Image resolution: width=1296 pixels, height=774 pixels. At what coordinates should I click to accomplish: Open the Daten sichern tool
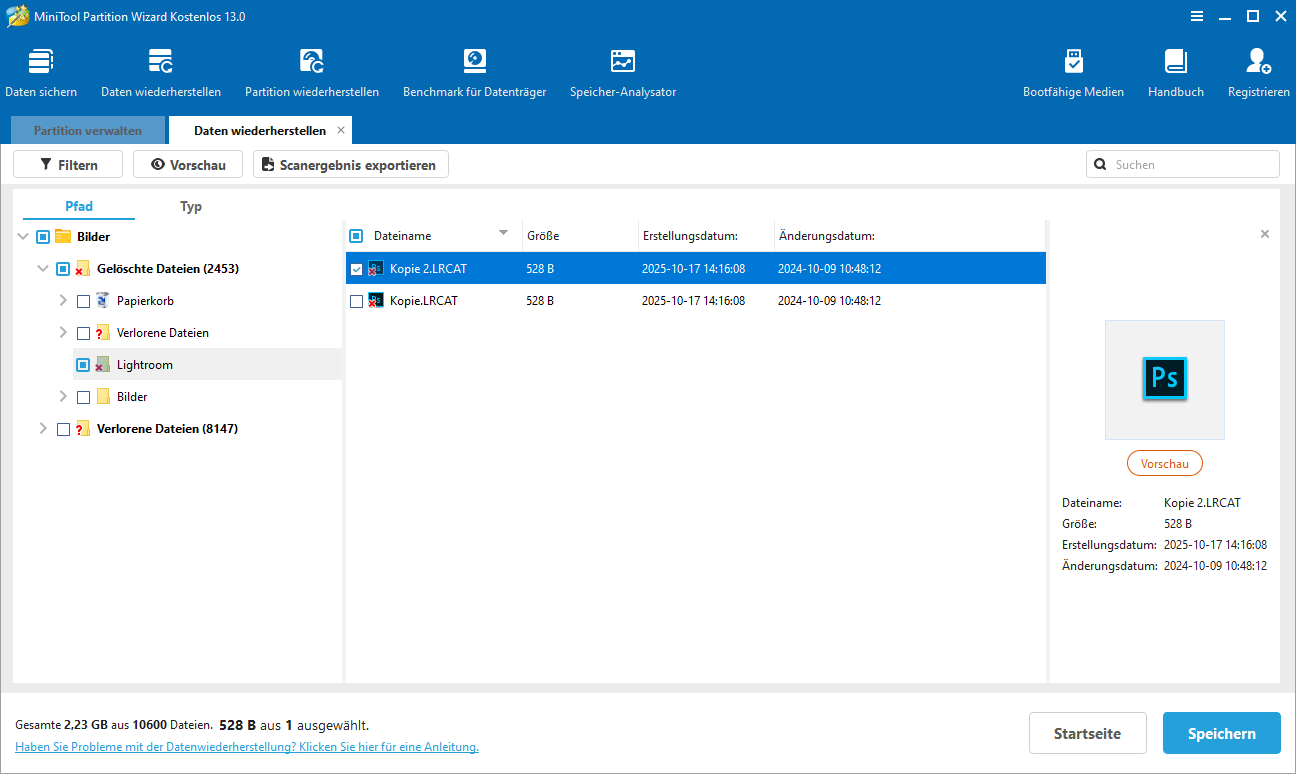(41, 73)
